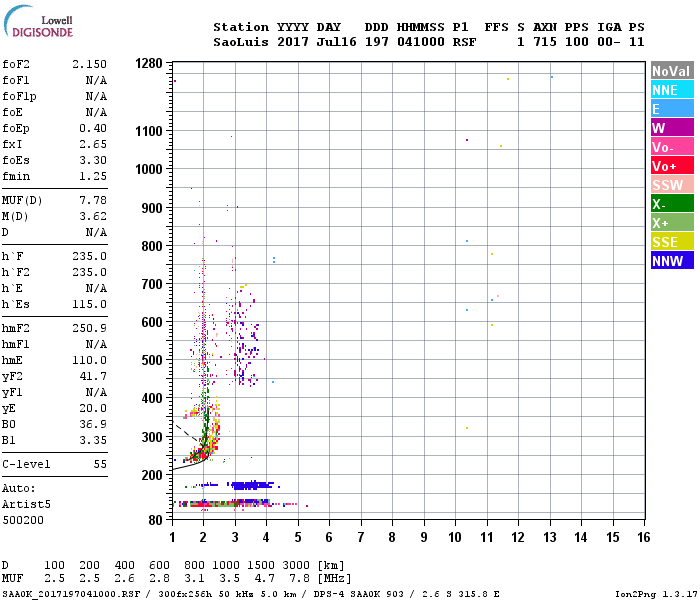Click the fmin value 1.25
The width and height of the screenshot is (700, 600).
(x=93, y=176)
